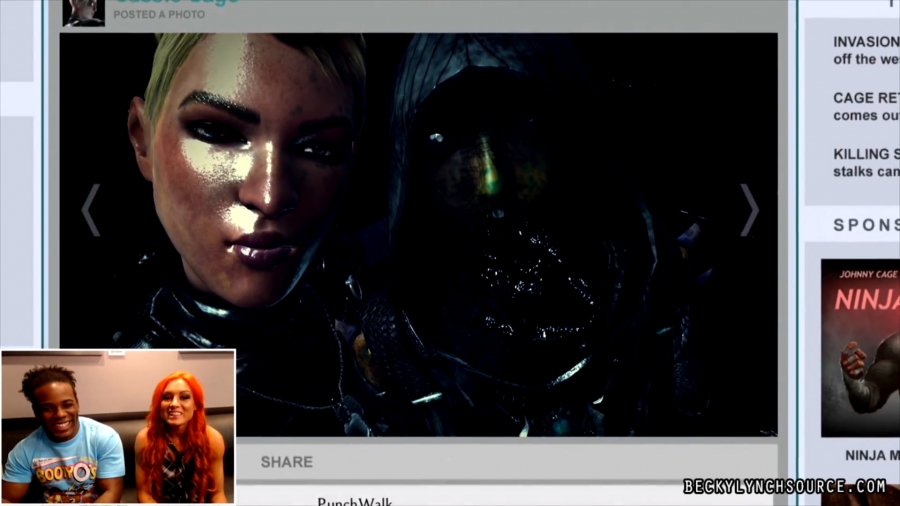Click the SPONS... section header
This screenshot has width=900, height=506.
click(x=866, y=225)
